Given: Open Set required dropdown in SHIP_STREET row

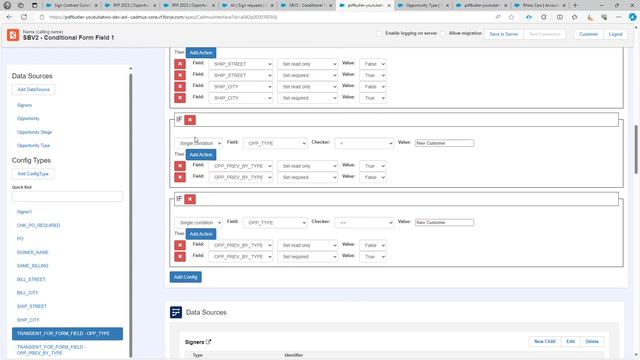Looking at the screenshot, I should point(308,76).
